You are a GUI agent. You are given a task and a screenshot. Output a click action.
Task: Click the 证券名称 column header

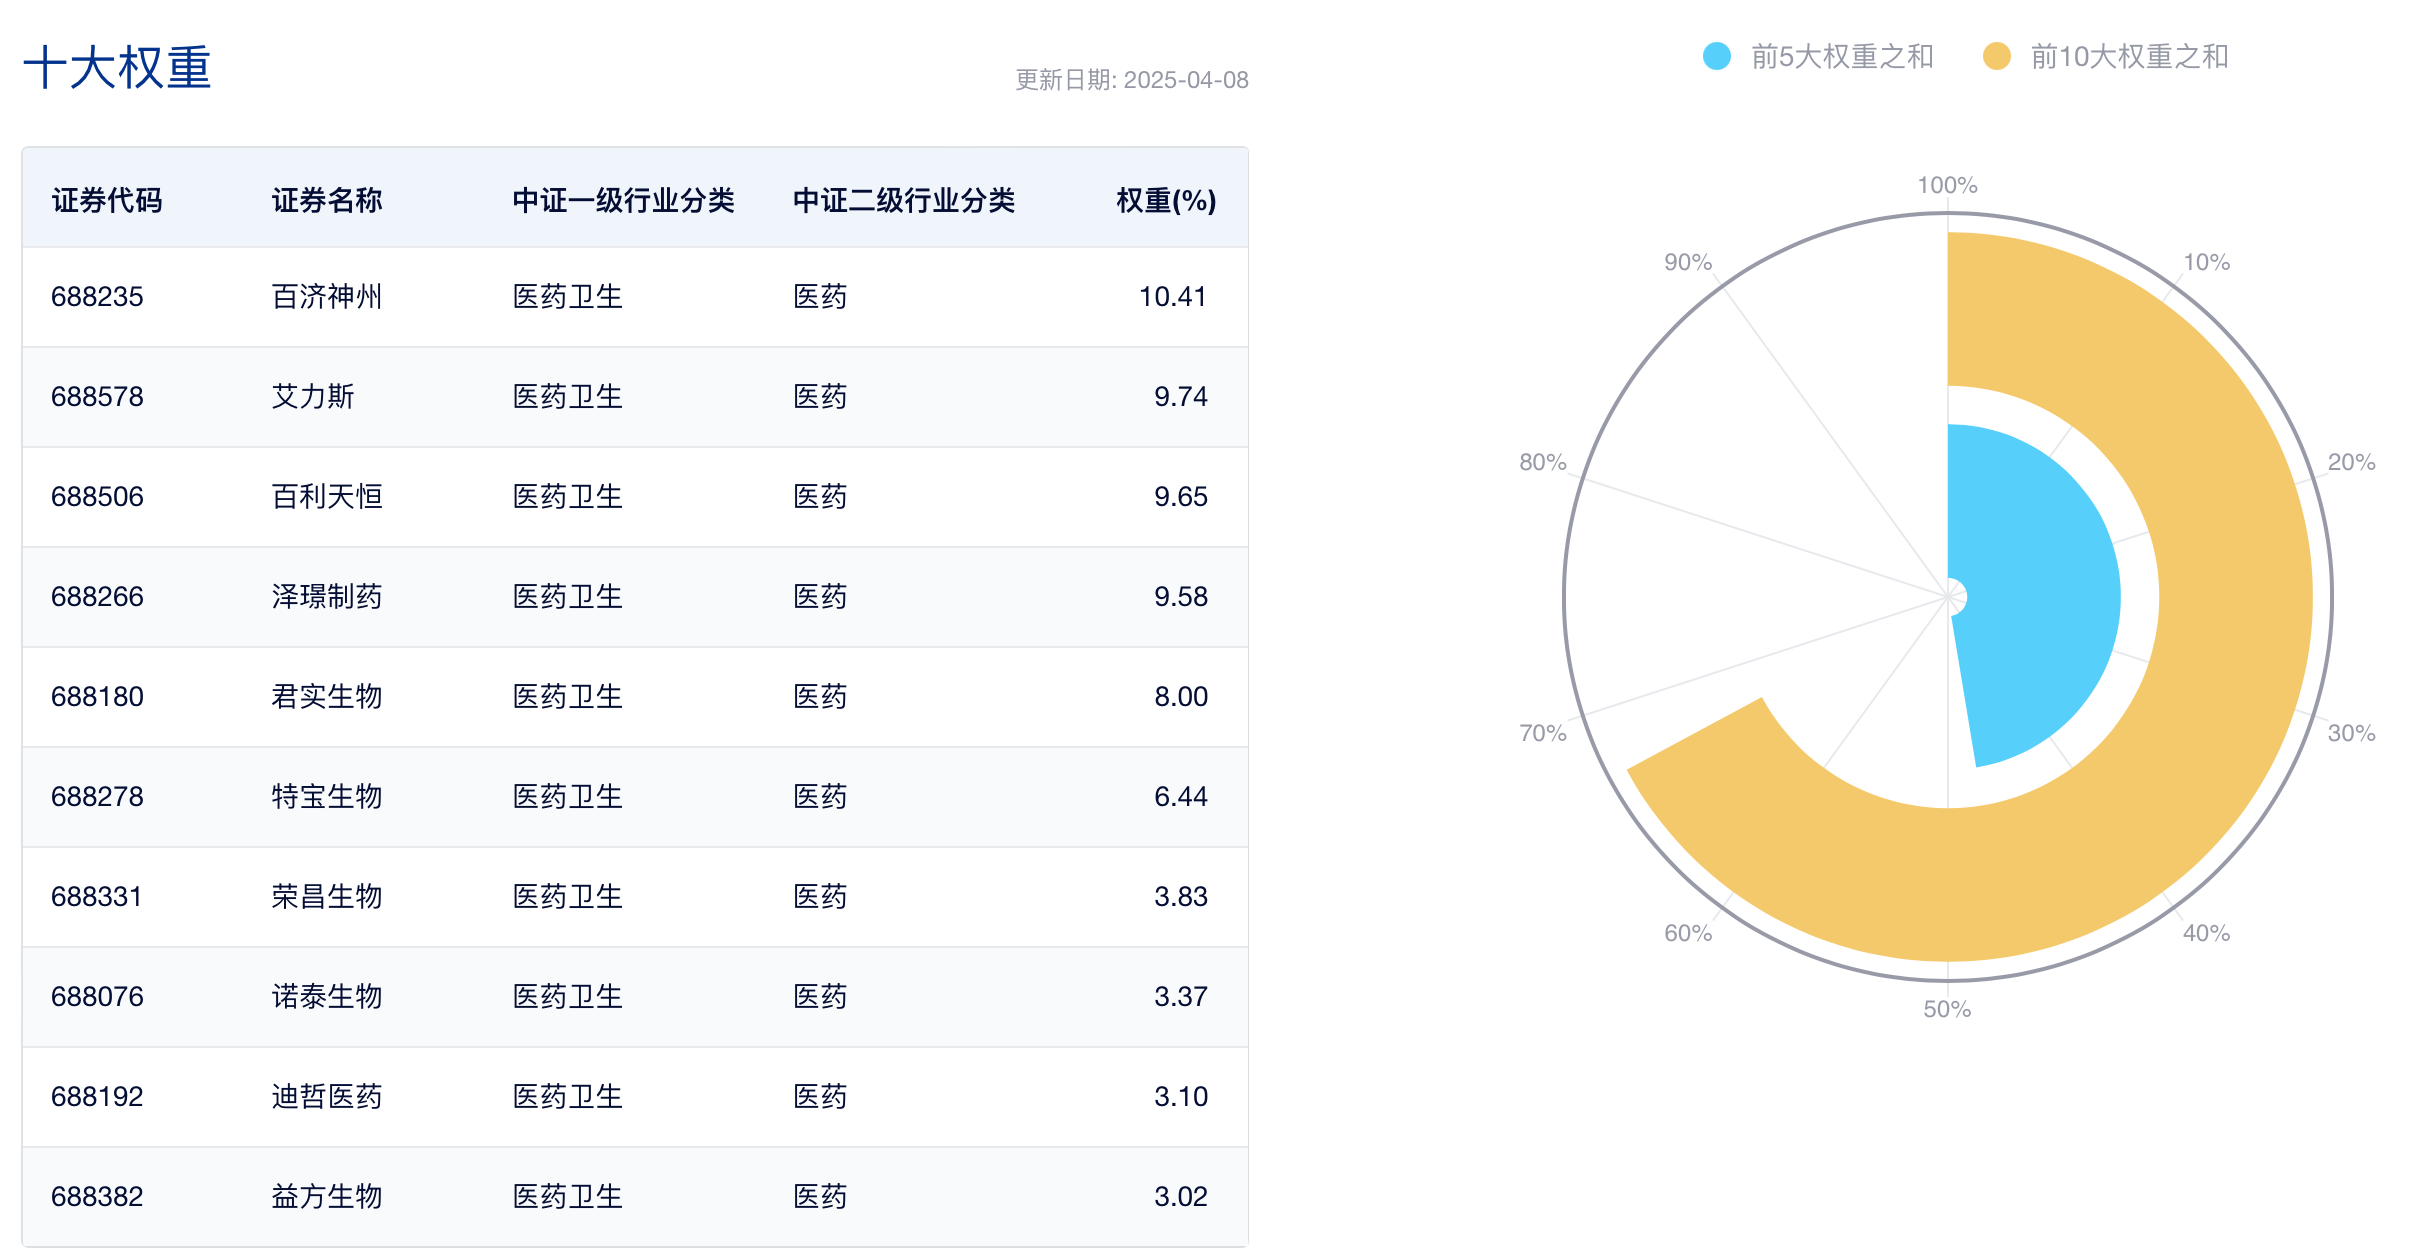click(327, 200)
